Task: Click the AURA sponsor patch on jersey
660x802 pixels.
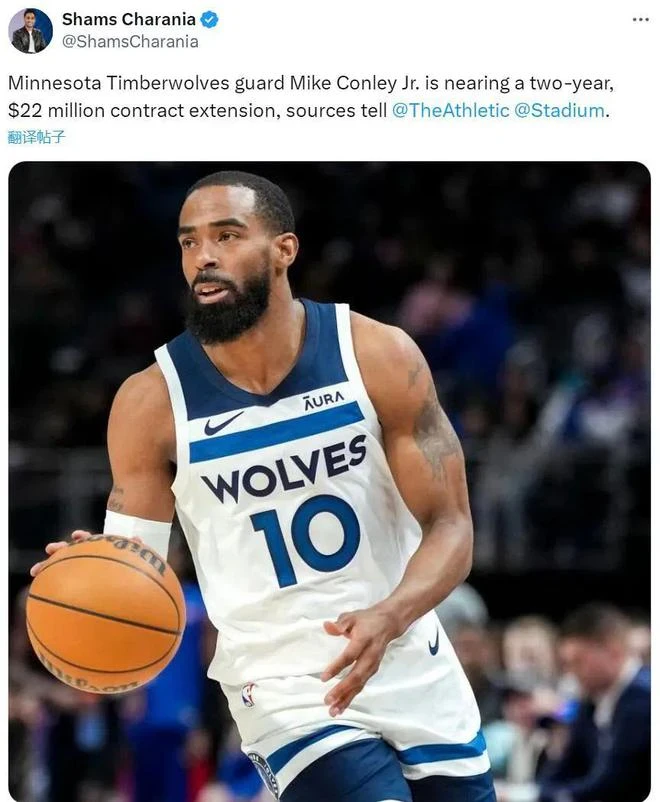Action: [x=324, y=400]
